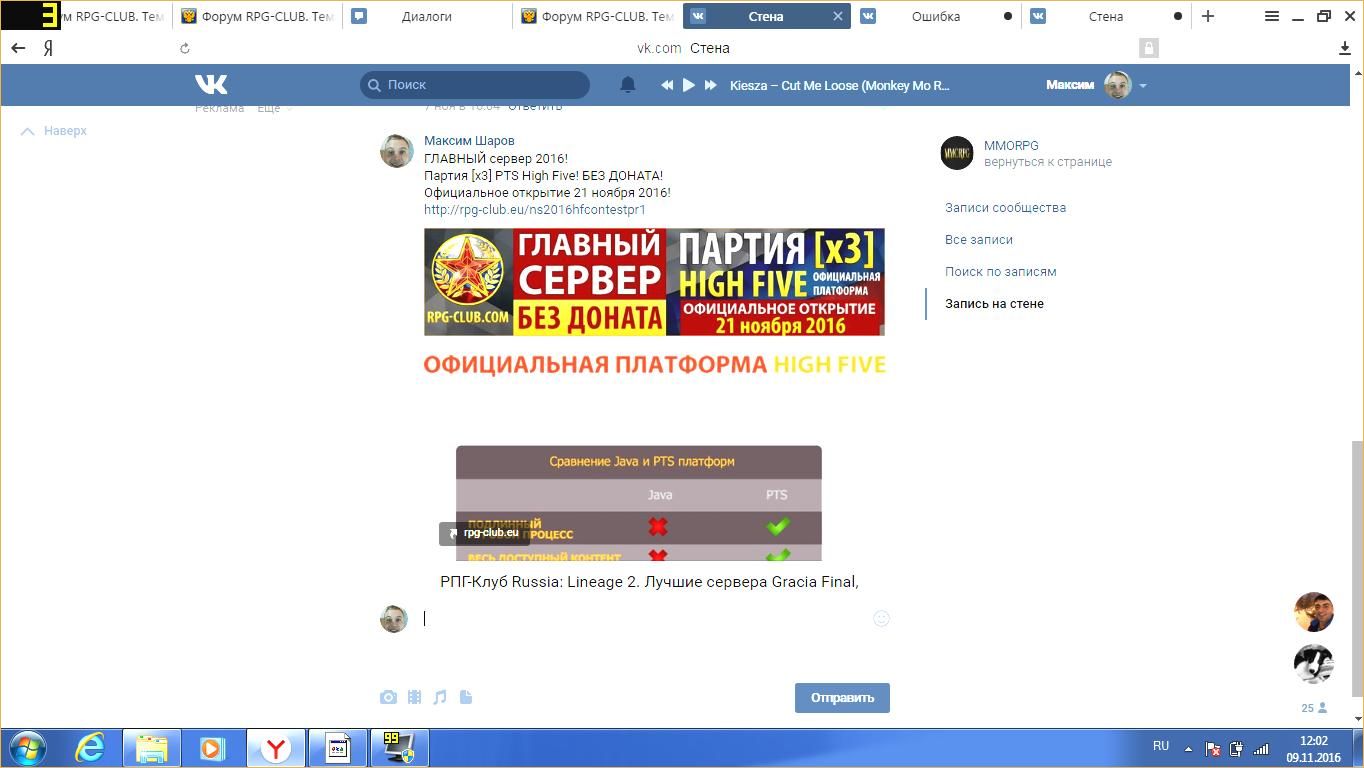Open РПГ-Клуб Russia: Lineage 2 link title
Viewport: 1364px width, 768px height.
coord(649,582)
